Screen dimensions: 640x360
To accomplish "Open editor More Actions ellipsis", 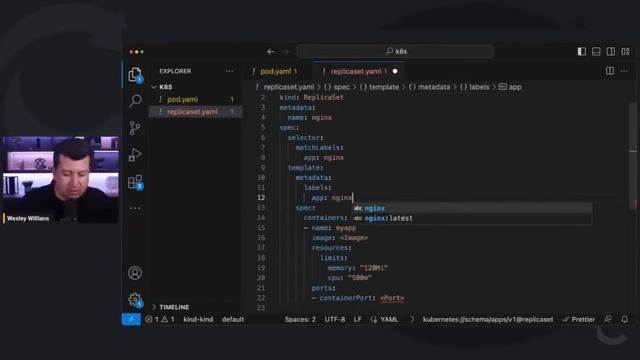I will pyautogui.click(x=624, y=71).
